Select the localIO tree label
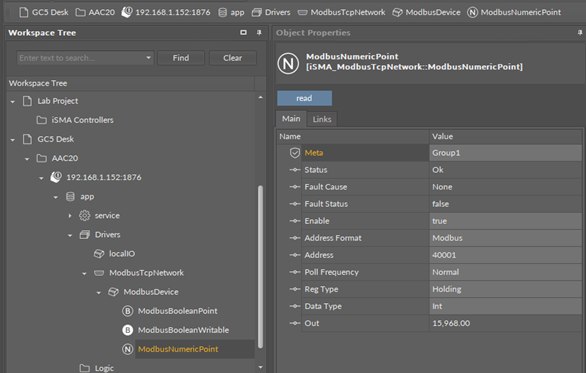Viewport: 586px width, 373px height. (x=122, y=254)
